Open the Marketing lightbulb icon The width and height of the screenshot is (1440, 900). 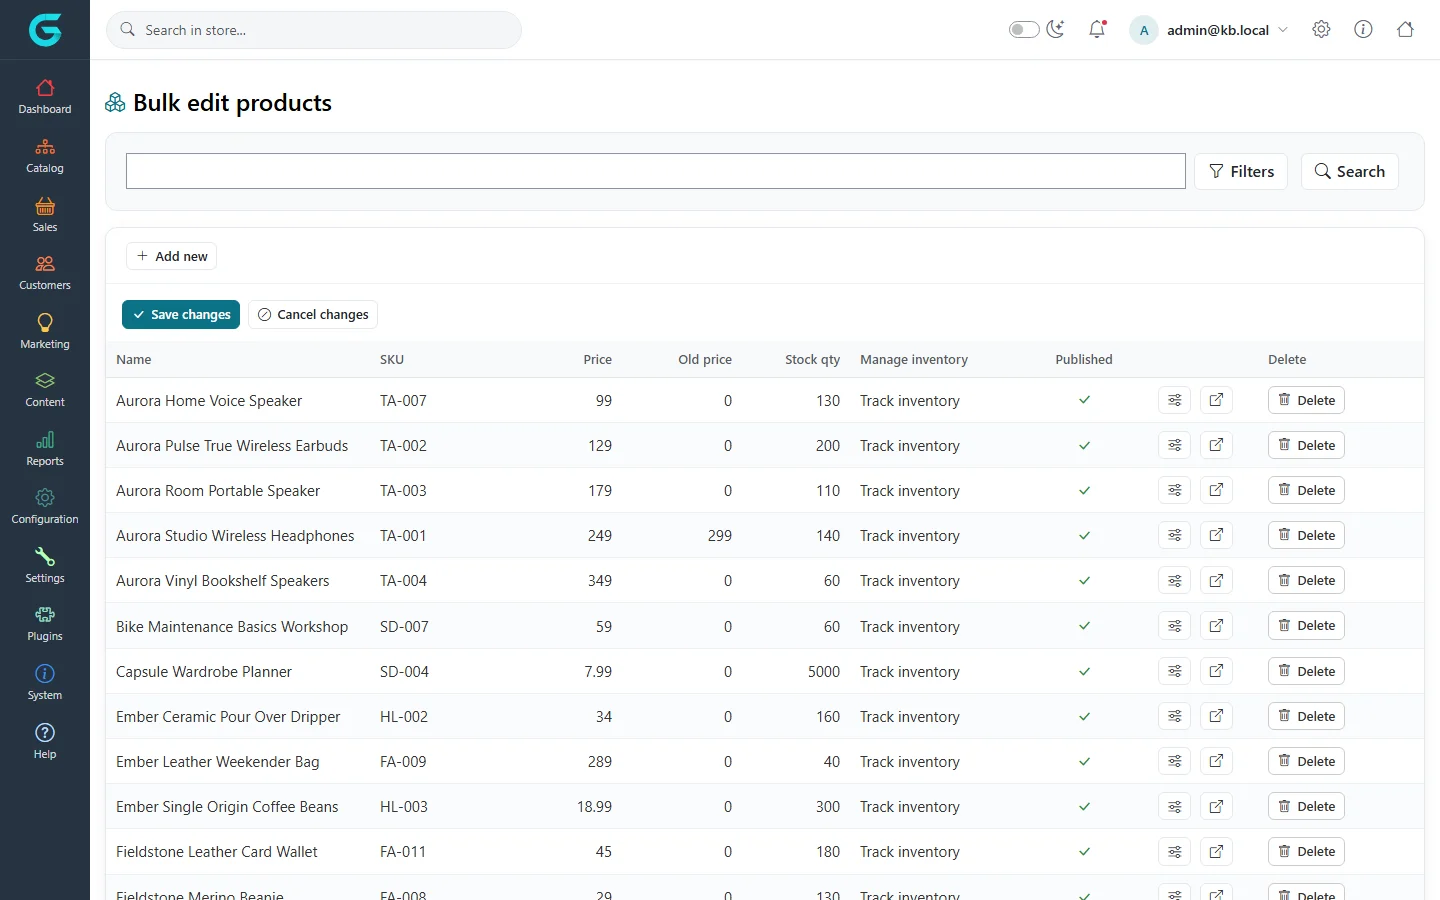pyautogui.click(x=45, y=322)
